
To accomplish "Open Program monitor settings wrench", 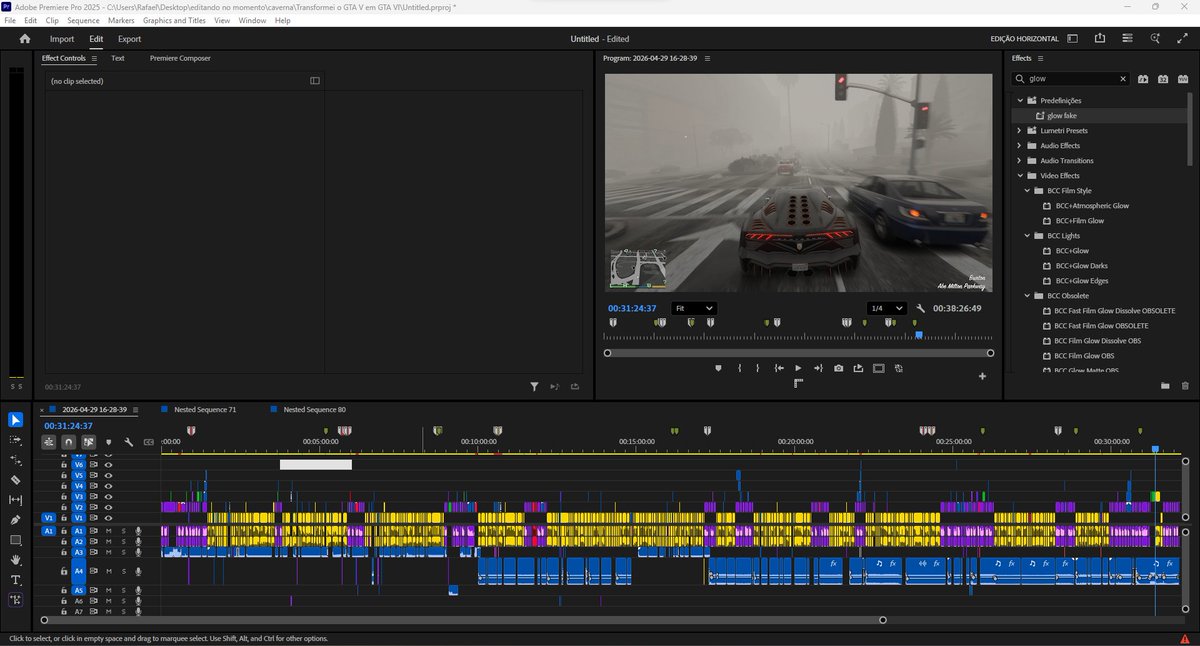I will (920, 308).
